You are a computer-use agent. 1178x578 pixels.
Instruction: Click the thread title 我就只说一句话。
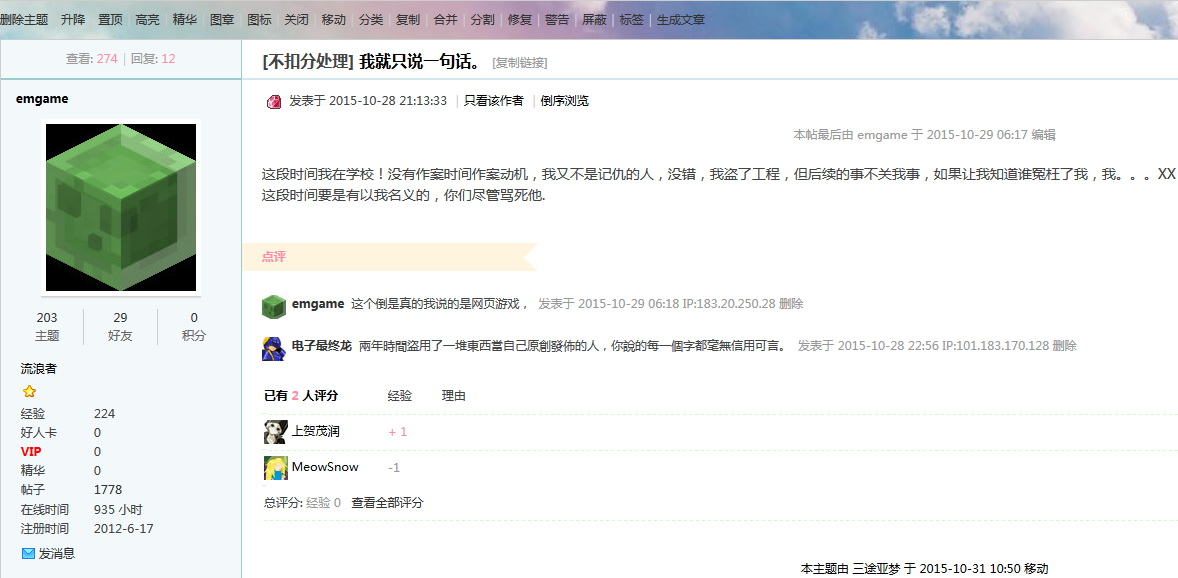(419, 62)
